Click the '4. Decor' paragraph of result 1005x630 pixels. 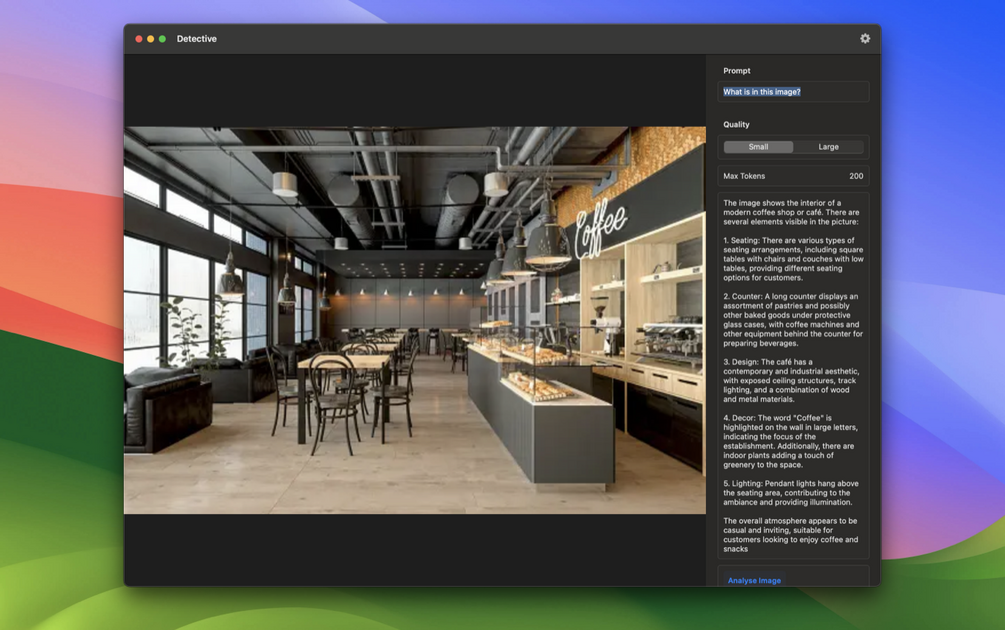(790, 441)
